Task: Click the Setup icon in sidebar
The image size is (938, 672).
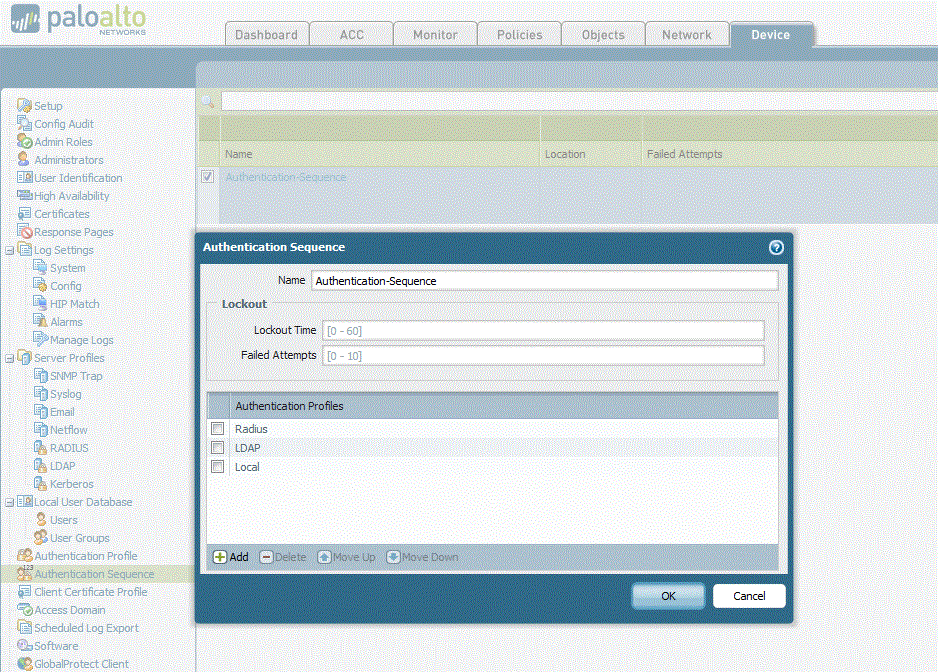Action: 25,105
